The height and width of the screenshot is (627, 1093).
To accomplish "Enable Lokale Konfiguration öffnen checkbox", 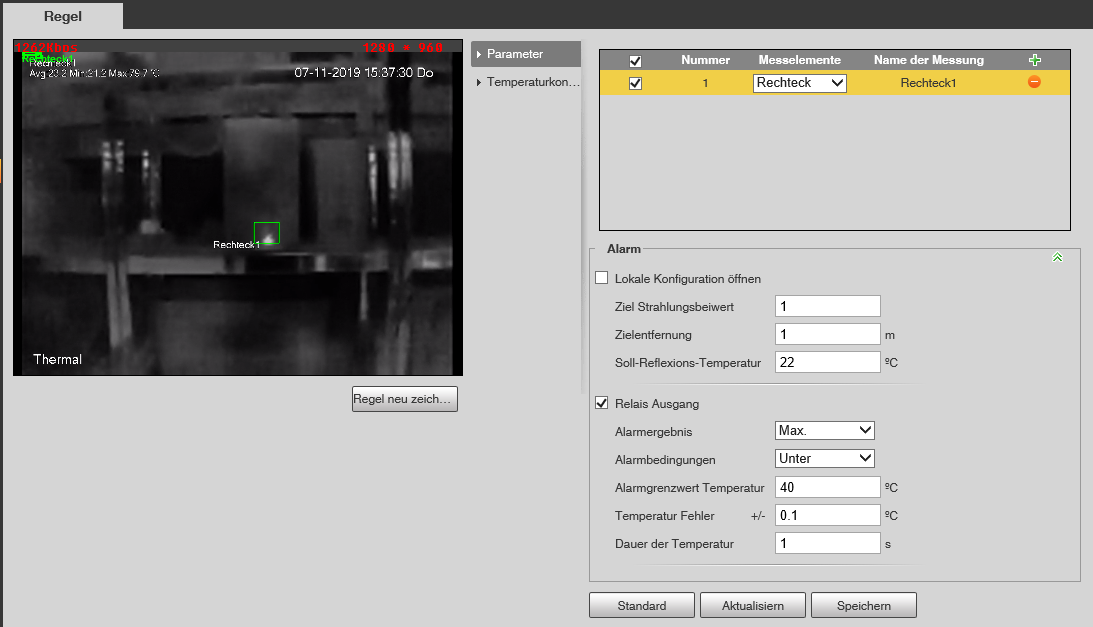I will click(x=602, y=278).
